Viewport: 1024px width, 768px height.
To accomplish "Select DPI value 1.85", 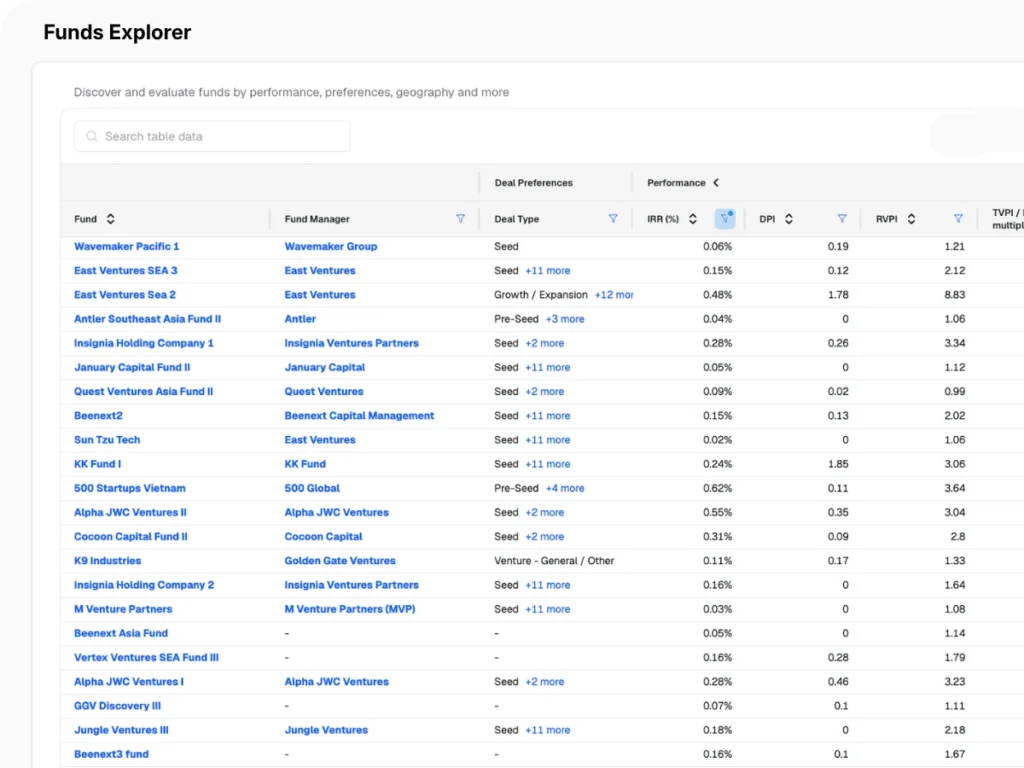I will coord(838,464).
